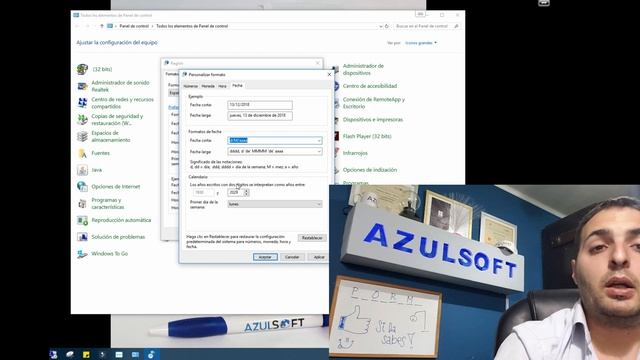Open the Copias de seguridad y restauración icon
Viewport: 640px width, 360px height.
coord(82,120)
